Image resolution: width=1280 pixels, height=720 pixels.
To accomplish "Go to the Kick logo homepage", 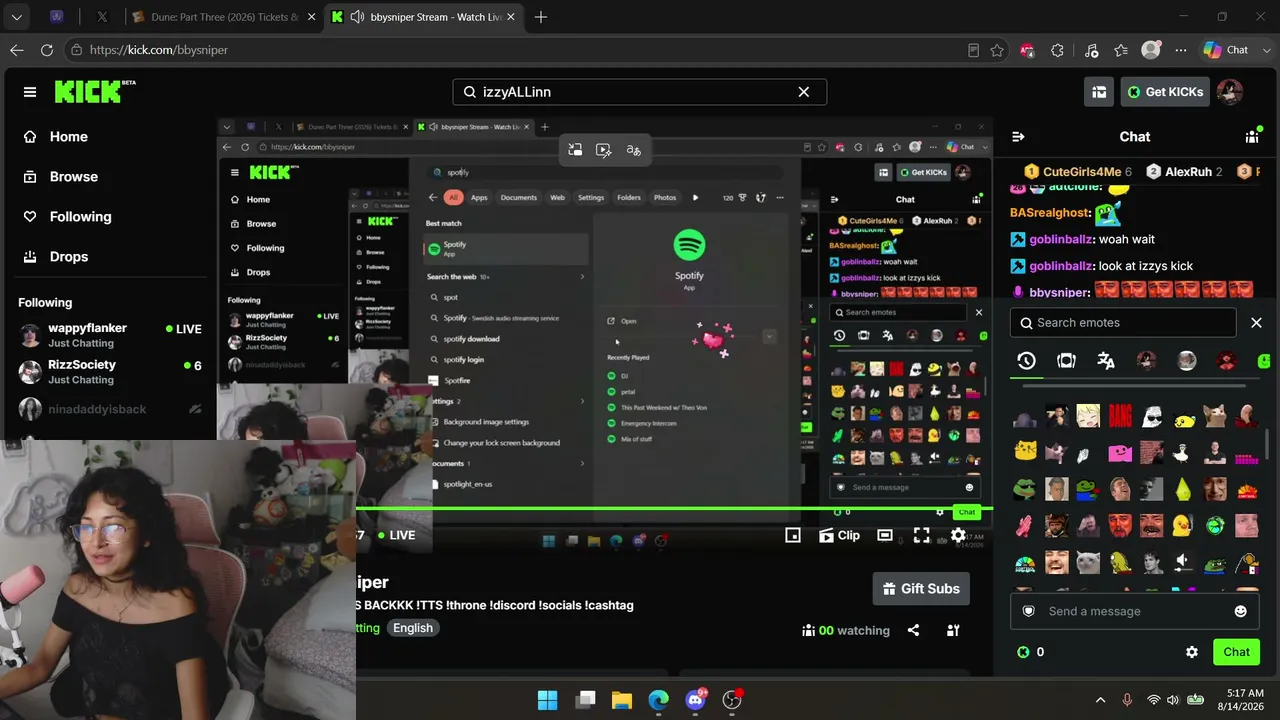I will click(94, 92).
